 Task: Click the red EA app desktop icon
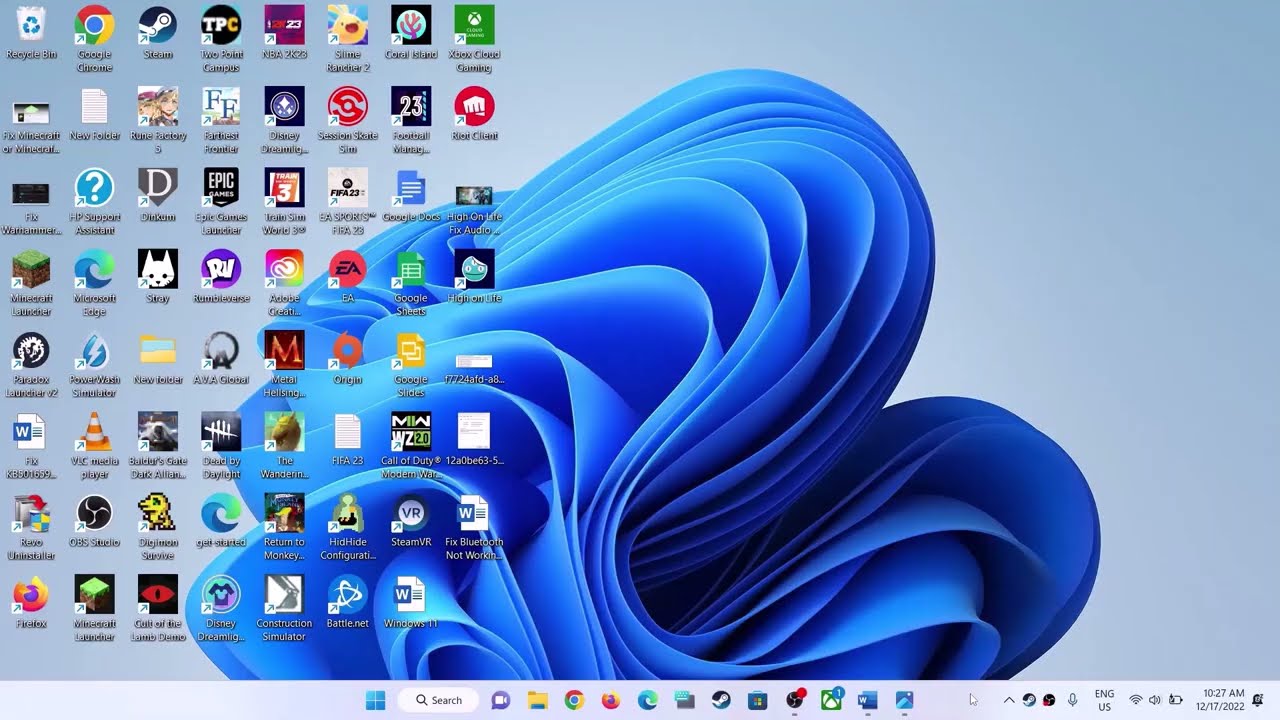click(x=347, y=277)
